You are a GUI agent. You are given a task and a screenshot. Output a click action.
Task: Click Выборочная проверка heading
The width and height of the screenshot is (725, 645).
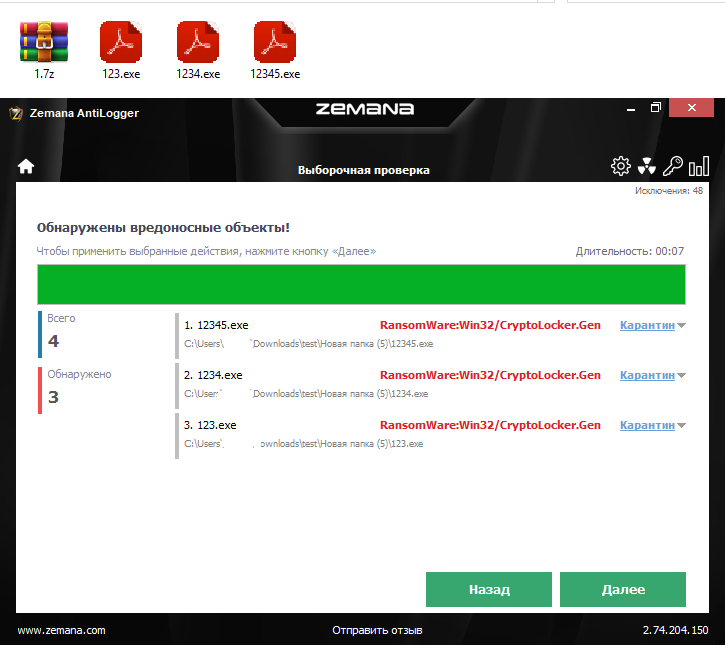363,170
